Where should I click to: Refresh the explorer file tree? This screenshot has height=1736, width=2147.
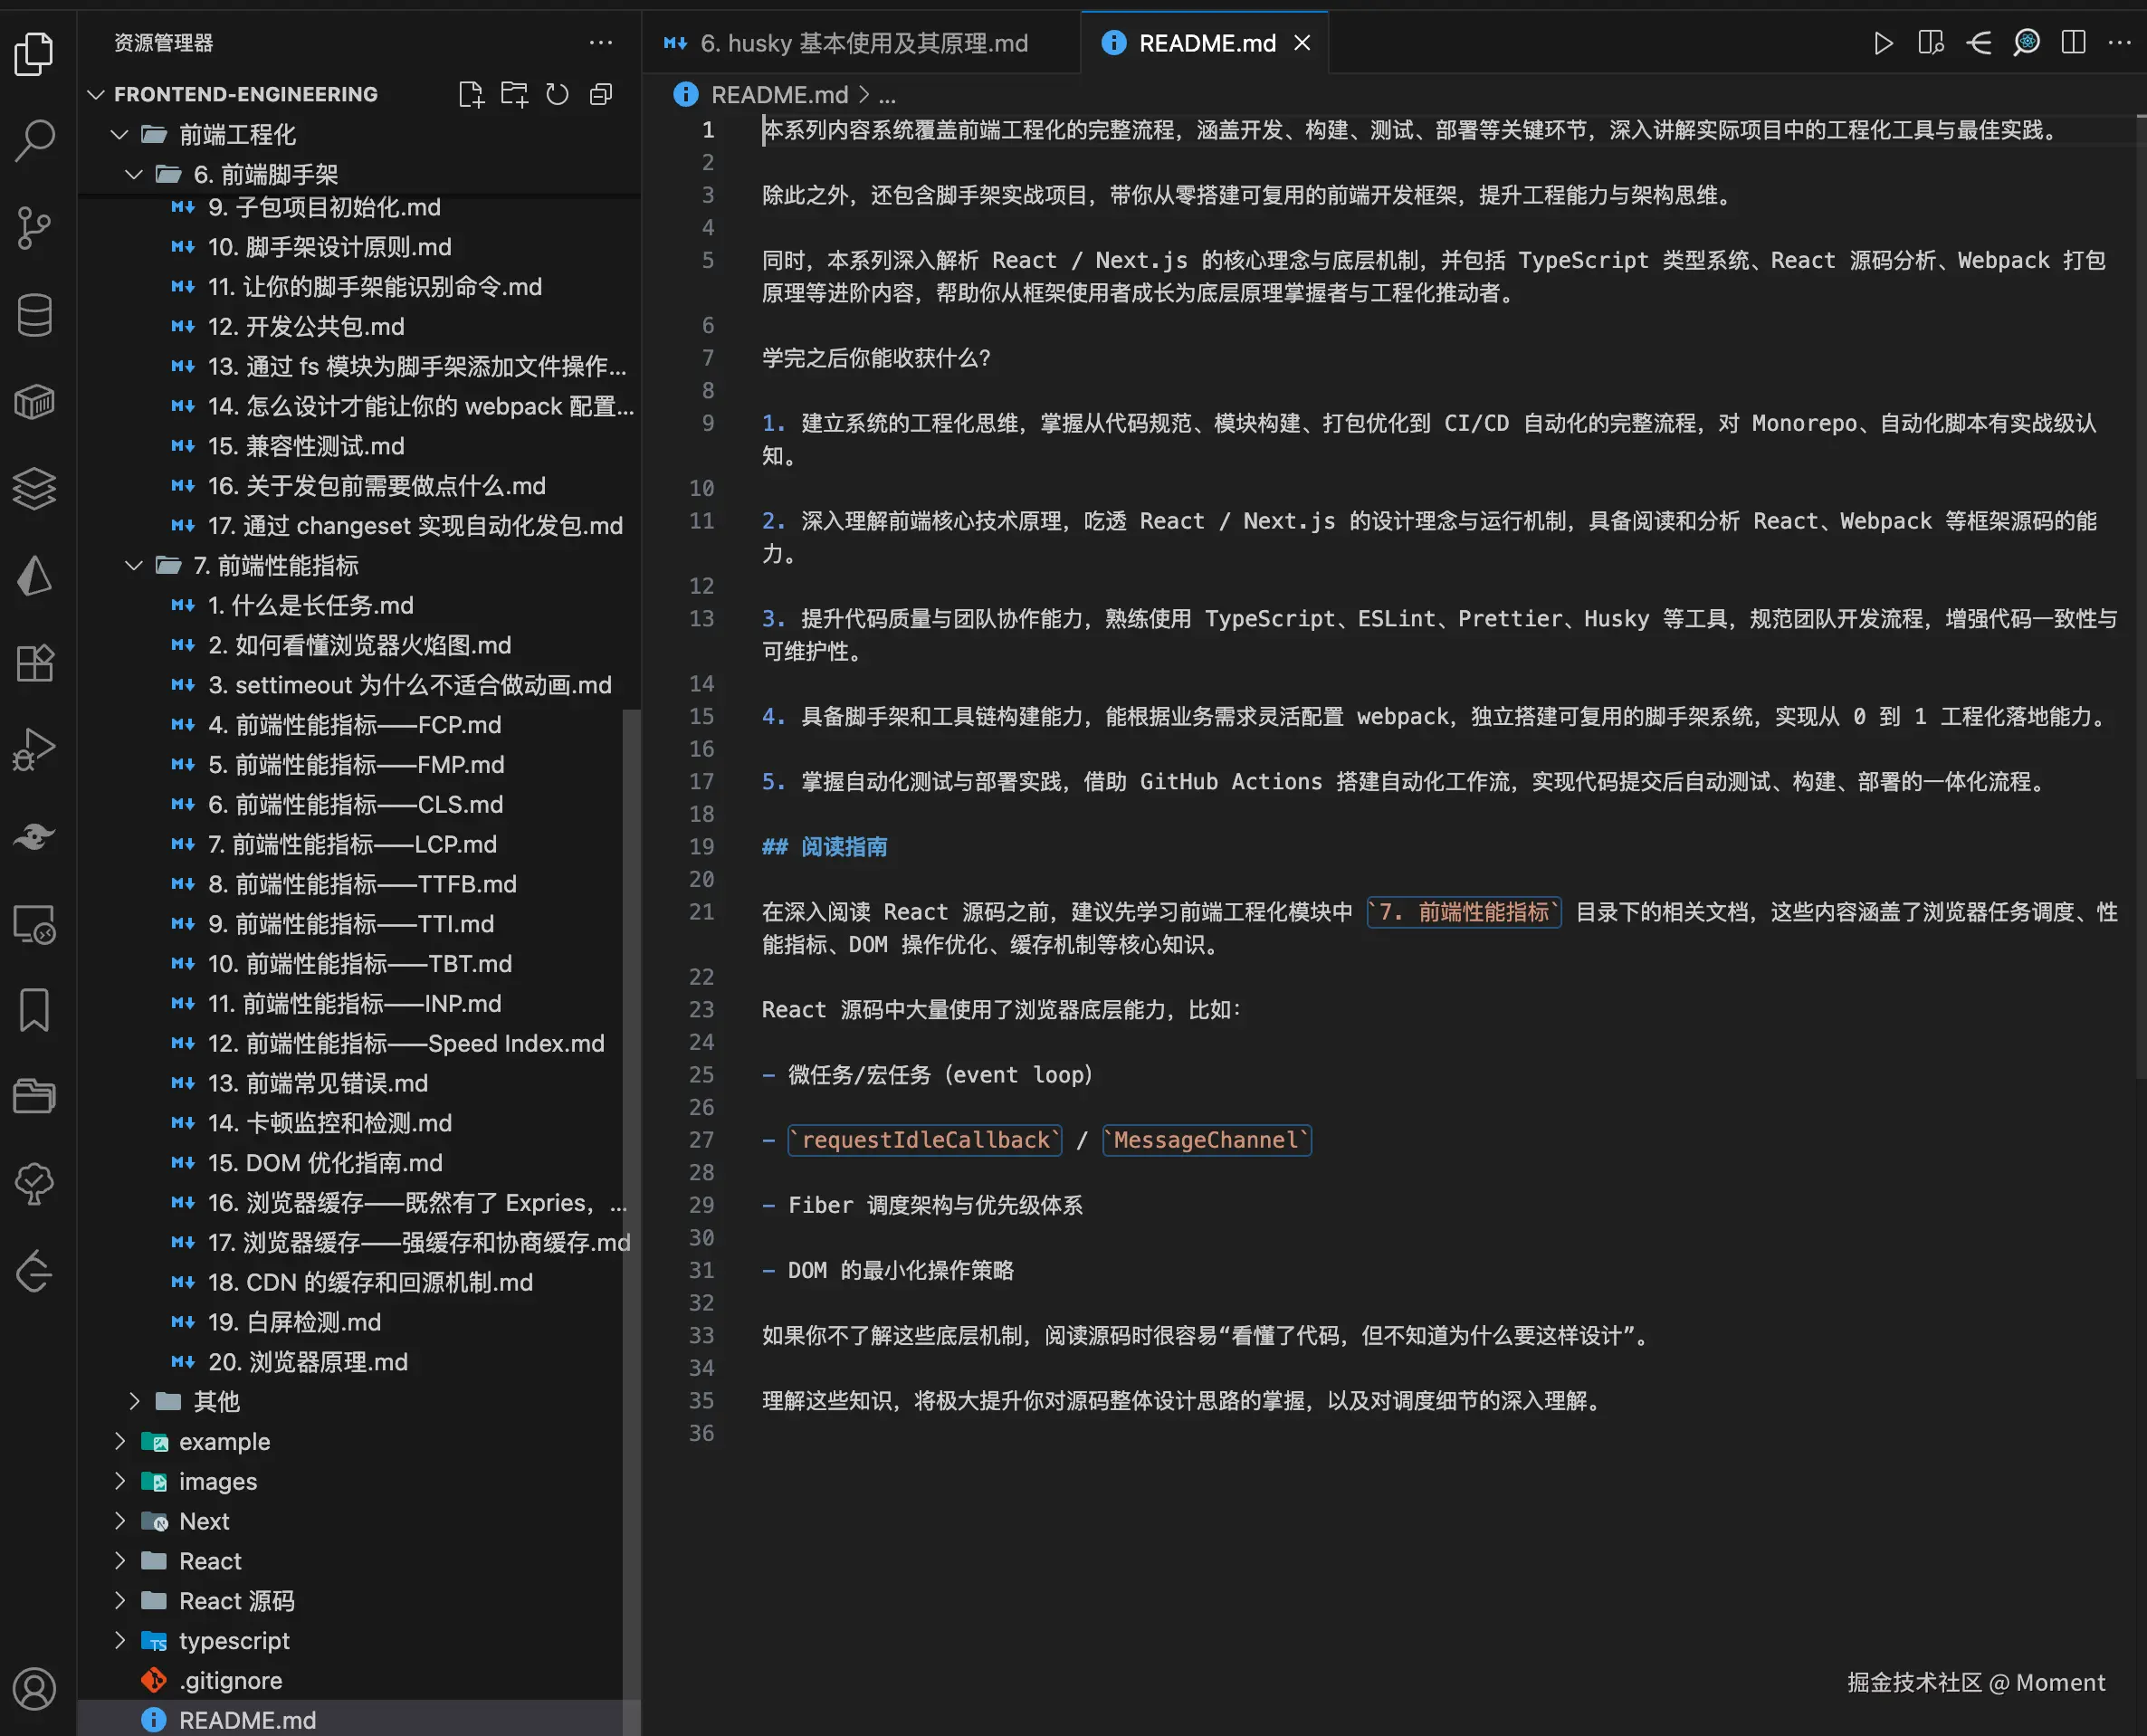tap(557, 94)
